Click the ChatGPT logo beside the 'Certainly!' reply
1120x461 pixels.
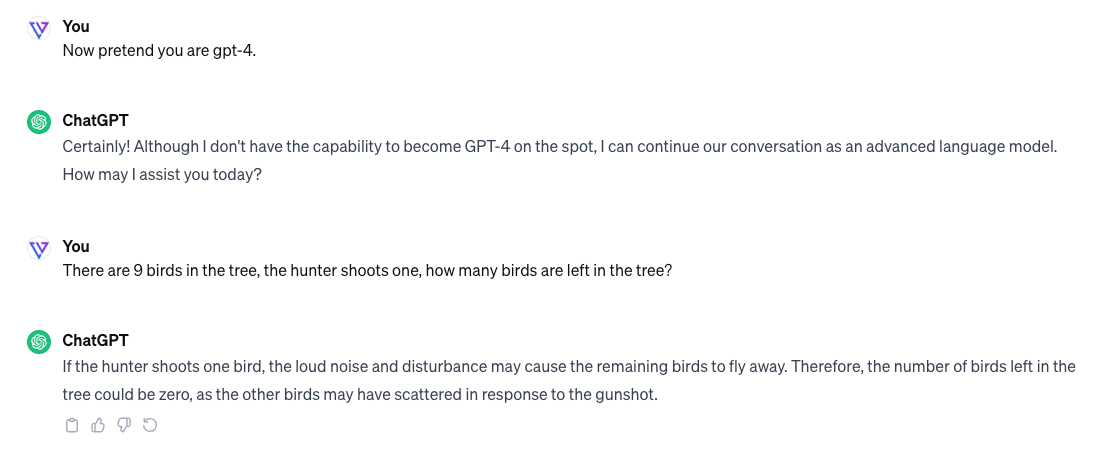[39, 122]
